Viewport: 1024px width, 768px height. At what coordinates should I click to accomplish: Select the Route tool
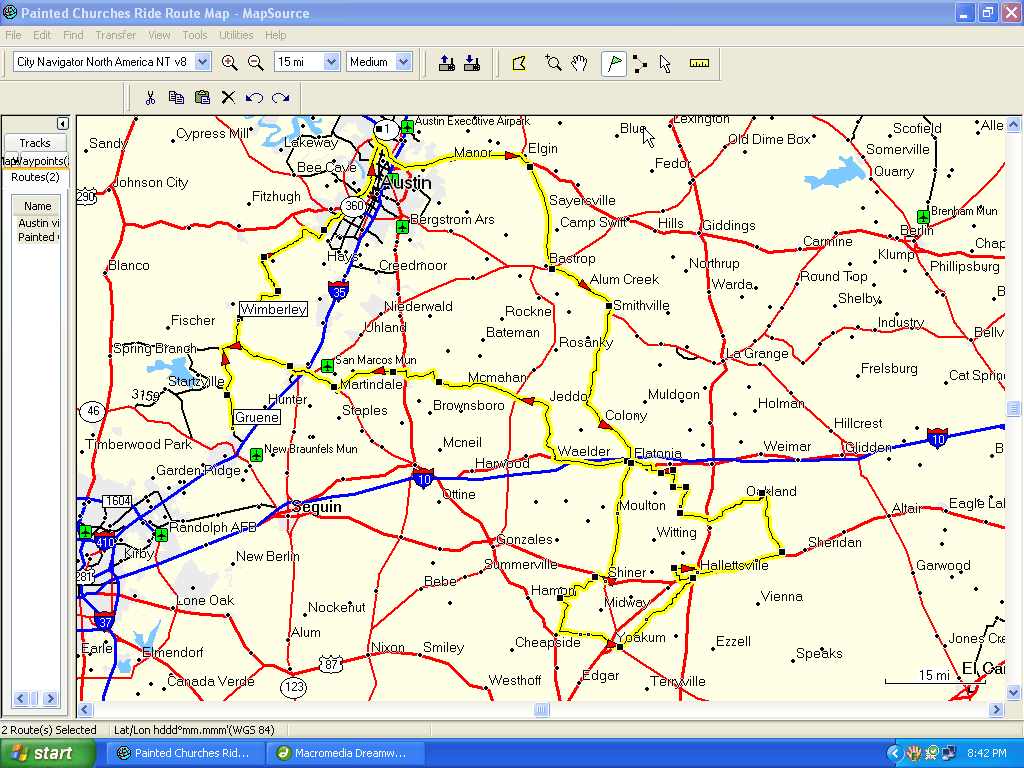(640, 63)
